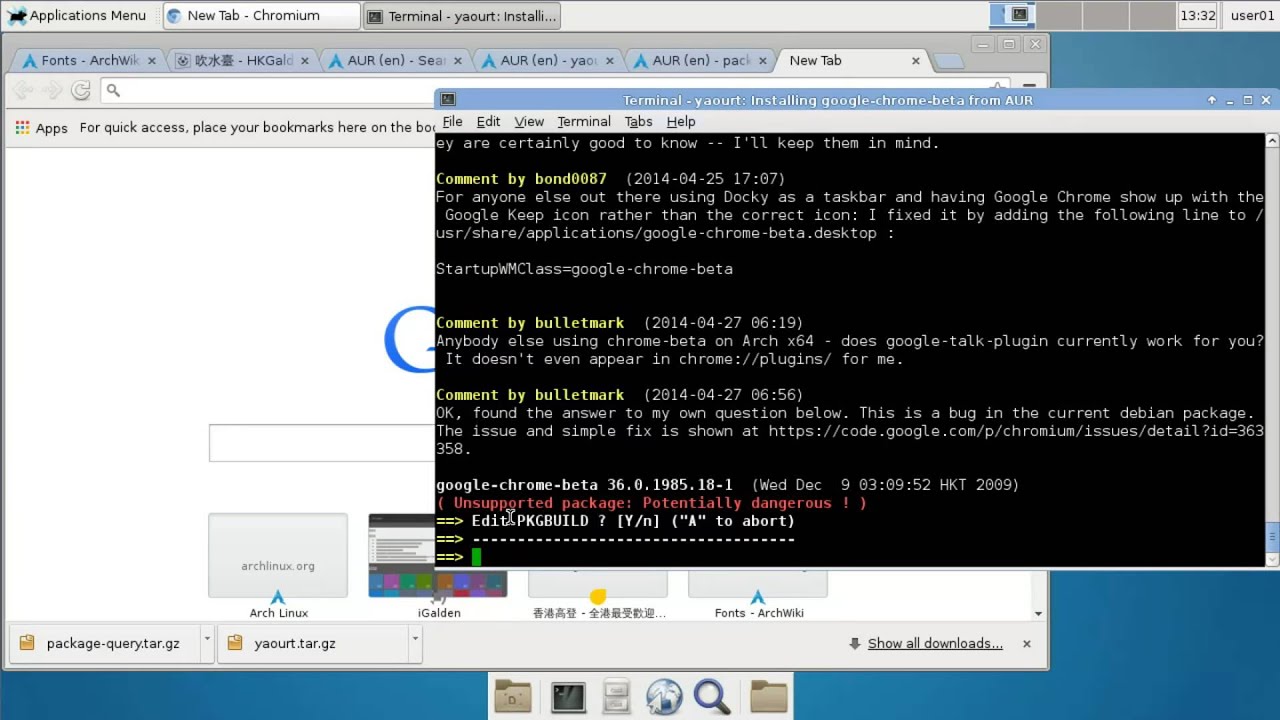The image size is (1280, 720).
Task: Click 'StartupWMClass=google-chrome-beta' terminal line
Action: (584, 269)
